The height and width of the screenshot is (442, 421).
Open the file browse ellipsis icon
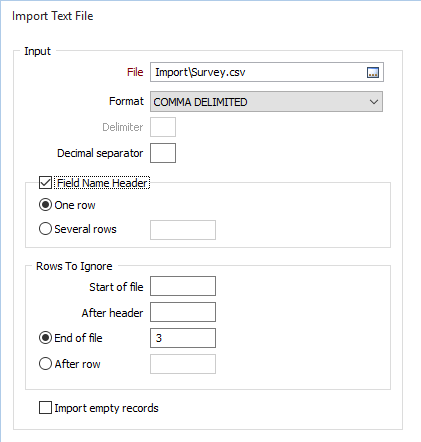coord(373,72)
